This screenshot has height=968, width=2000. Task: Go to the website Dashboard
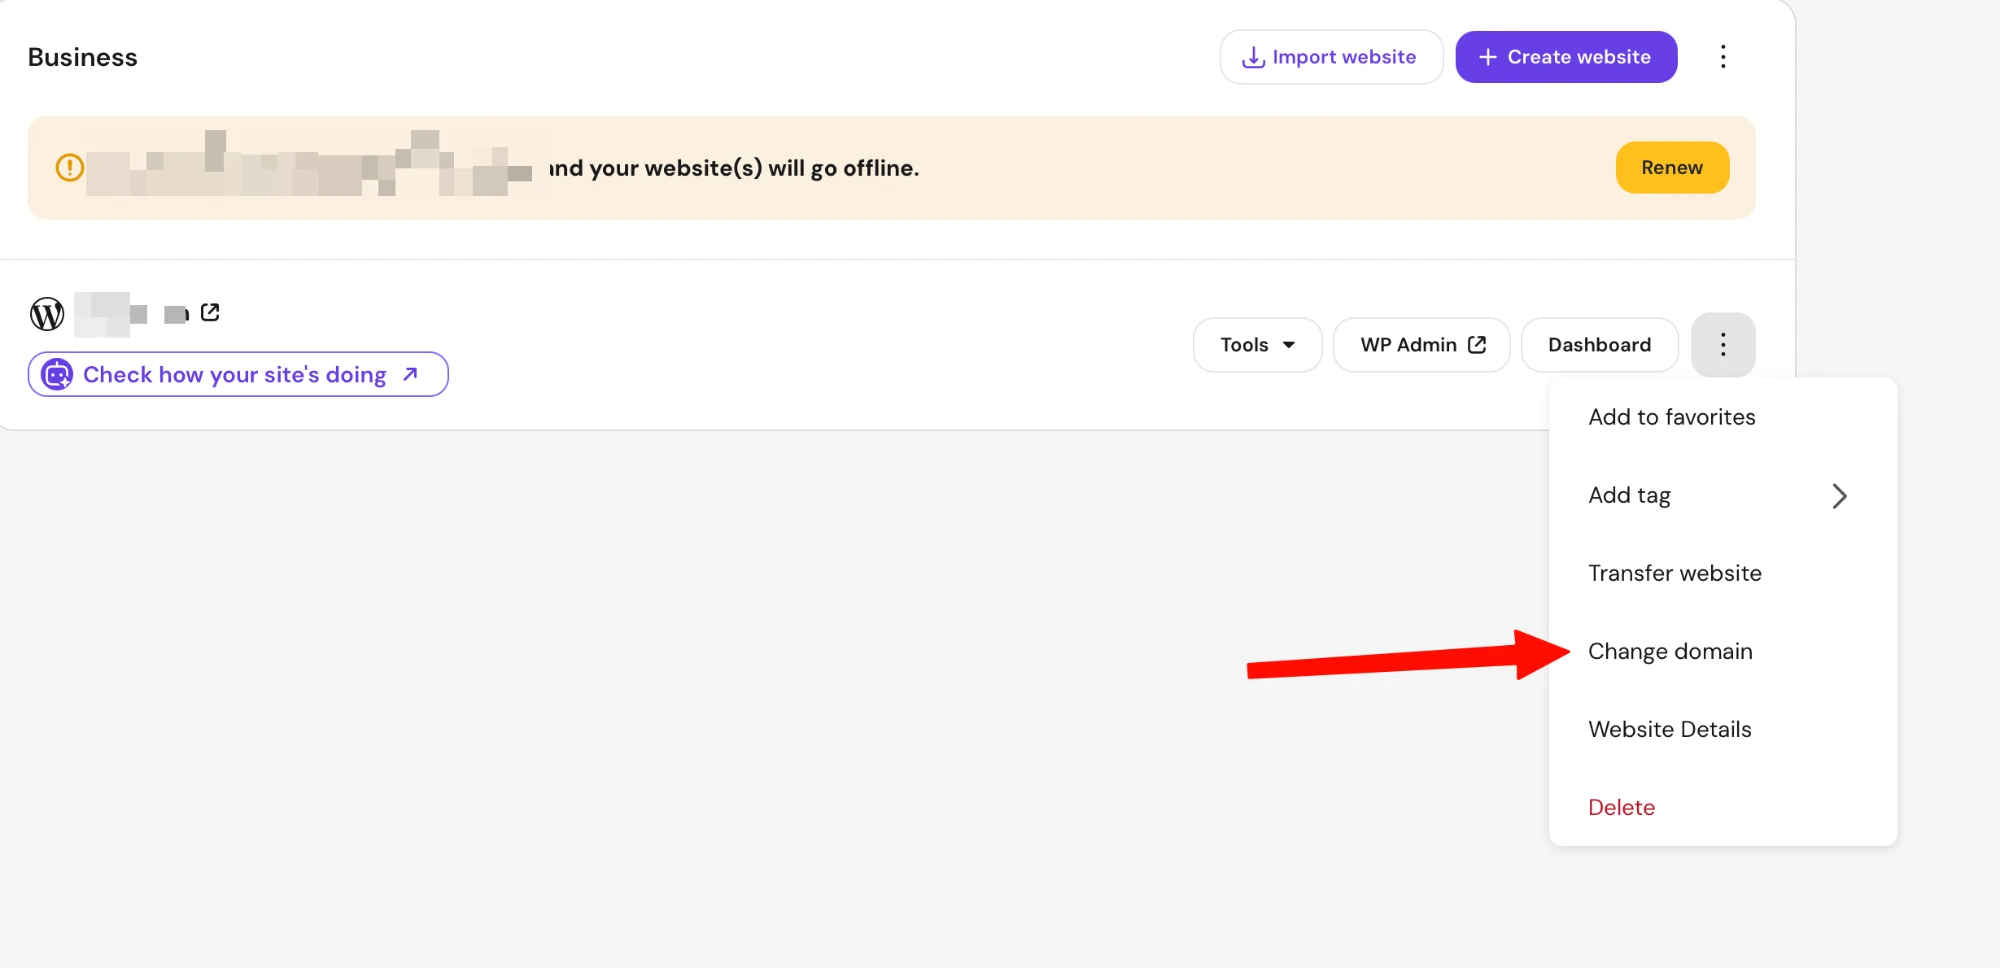point(1599,345)
